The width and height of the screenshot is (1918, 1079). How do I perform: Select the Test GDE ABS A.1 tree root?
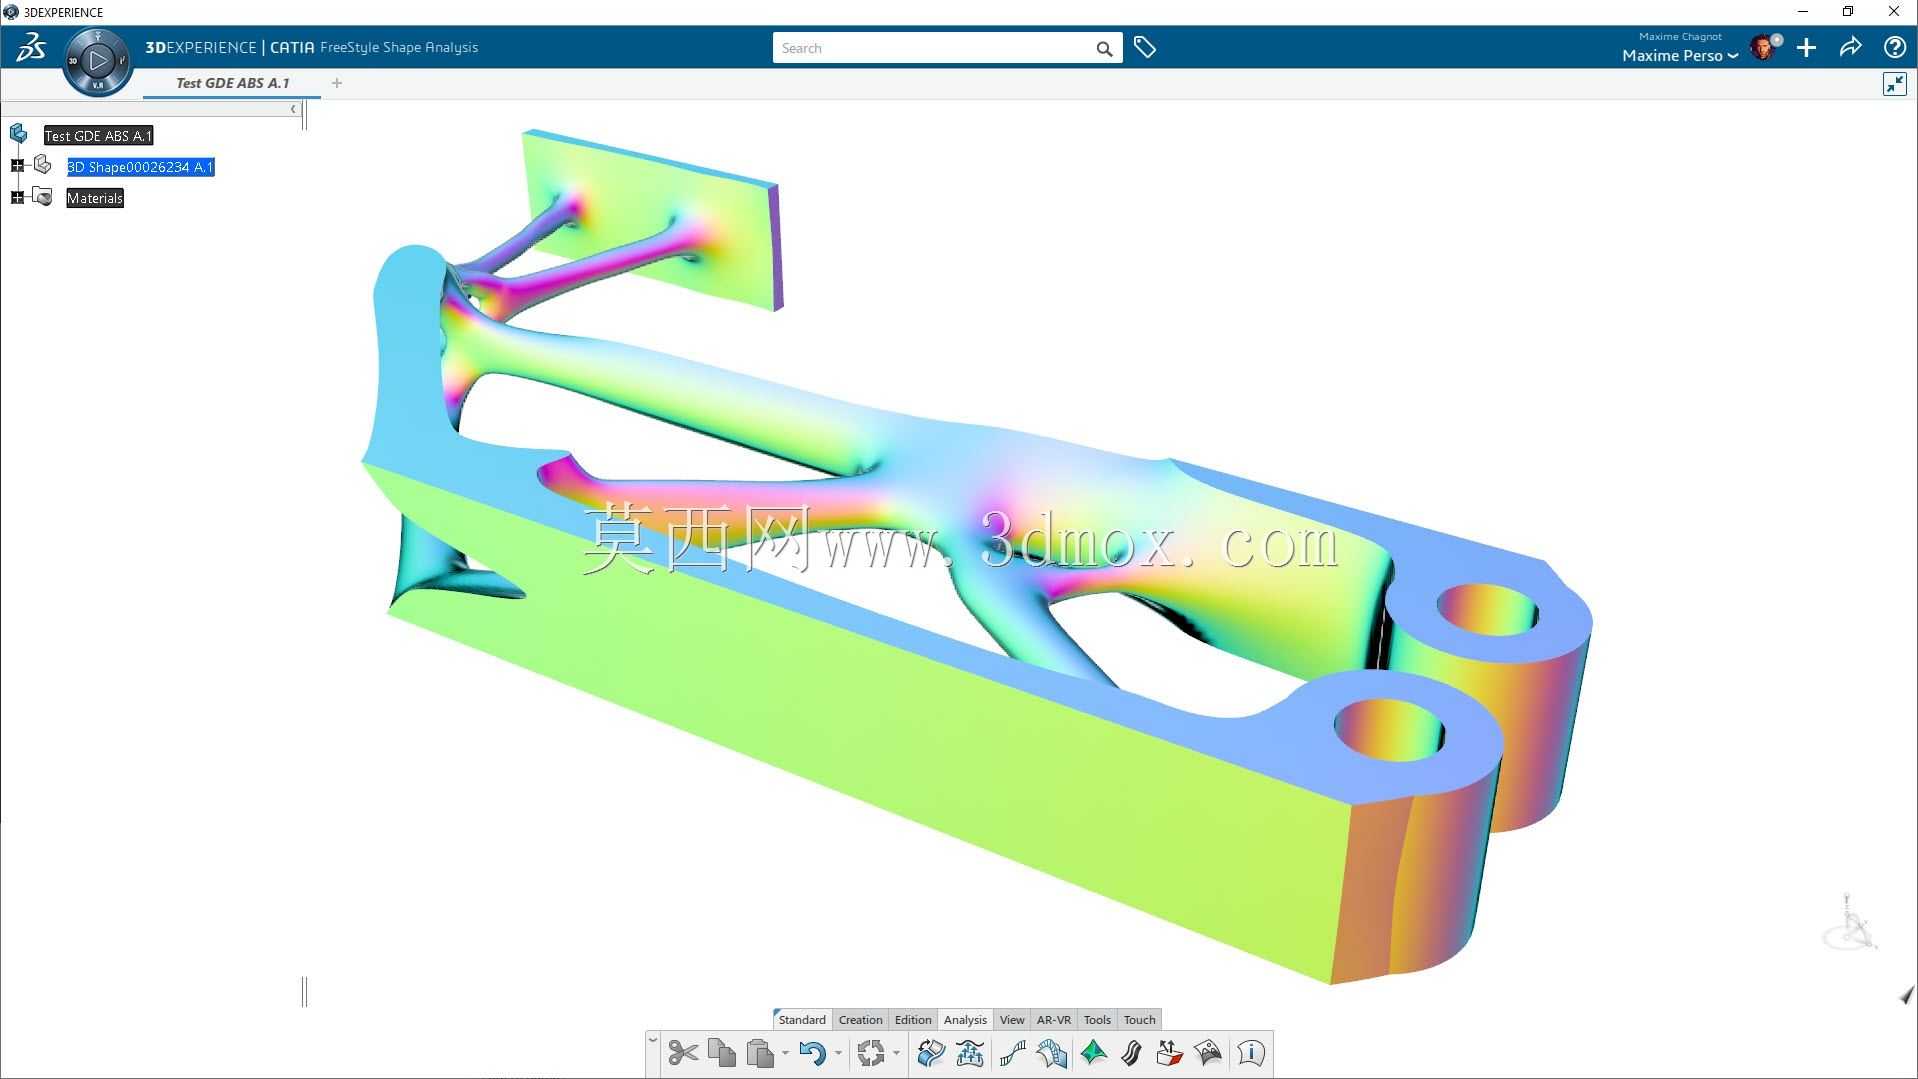point(98,135)
